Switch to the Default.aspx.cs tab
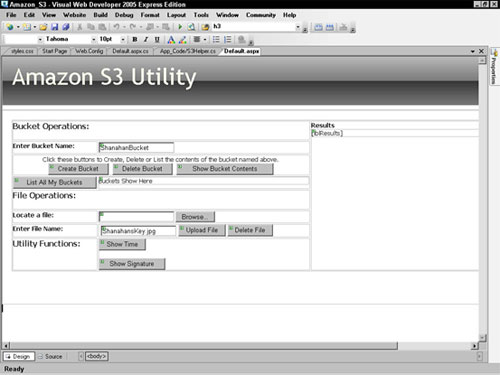Screen dimensions: 500x375 130,51
